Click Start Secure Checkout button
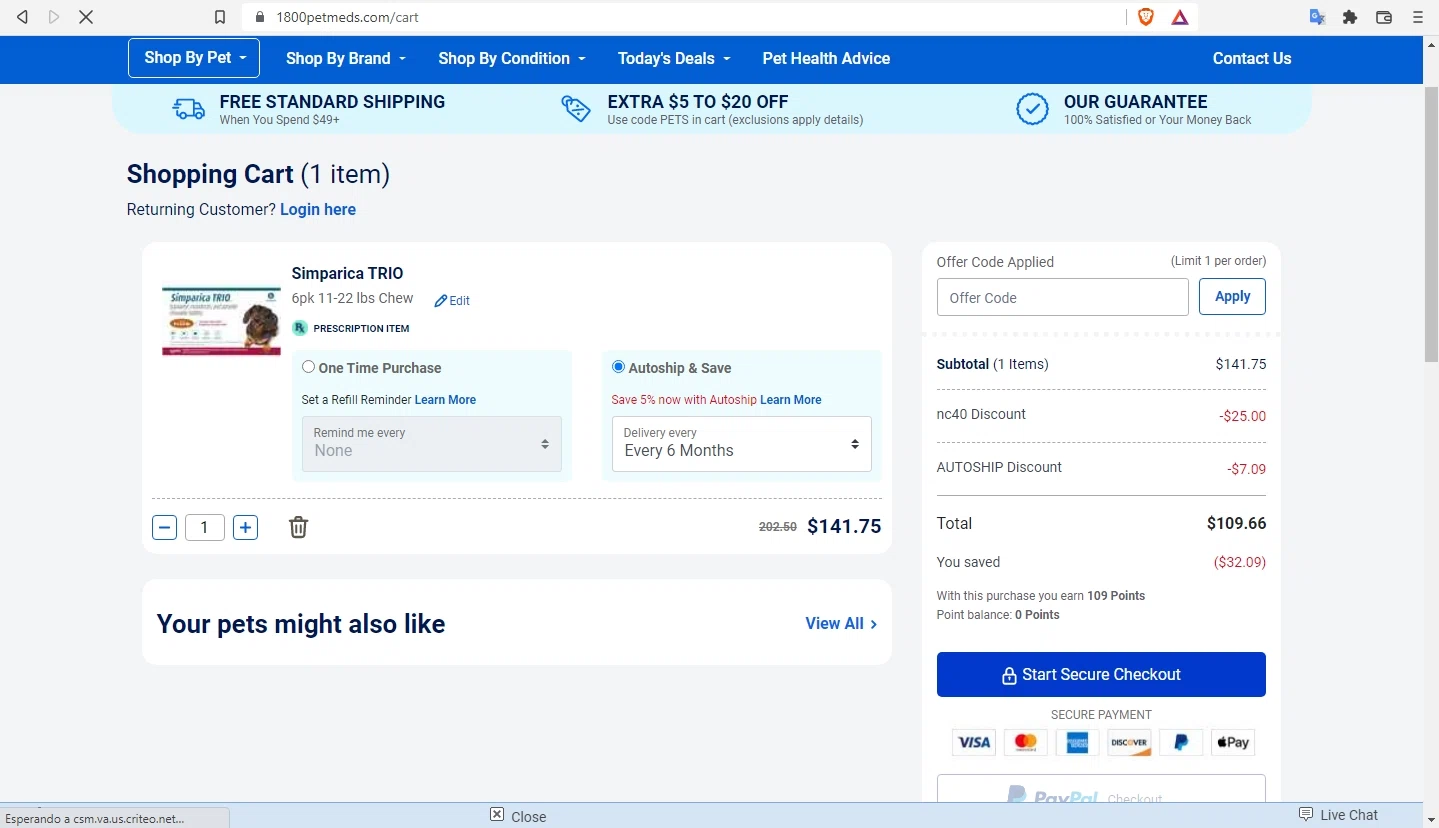The height and width of the screenshot is (828, 1439). point(1101,675)
